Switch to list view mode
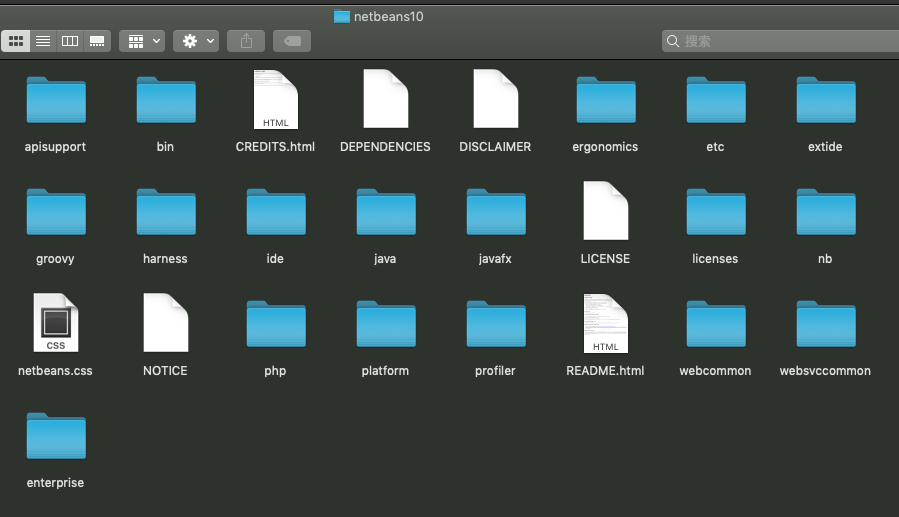 [43, 41]
